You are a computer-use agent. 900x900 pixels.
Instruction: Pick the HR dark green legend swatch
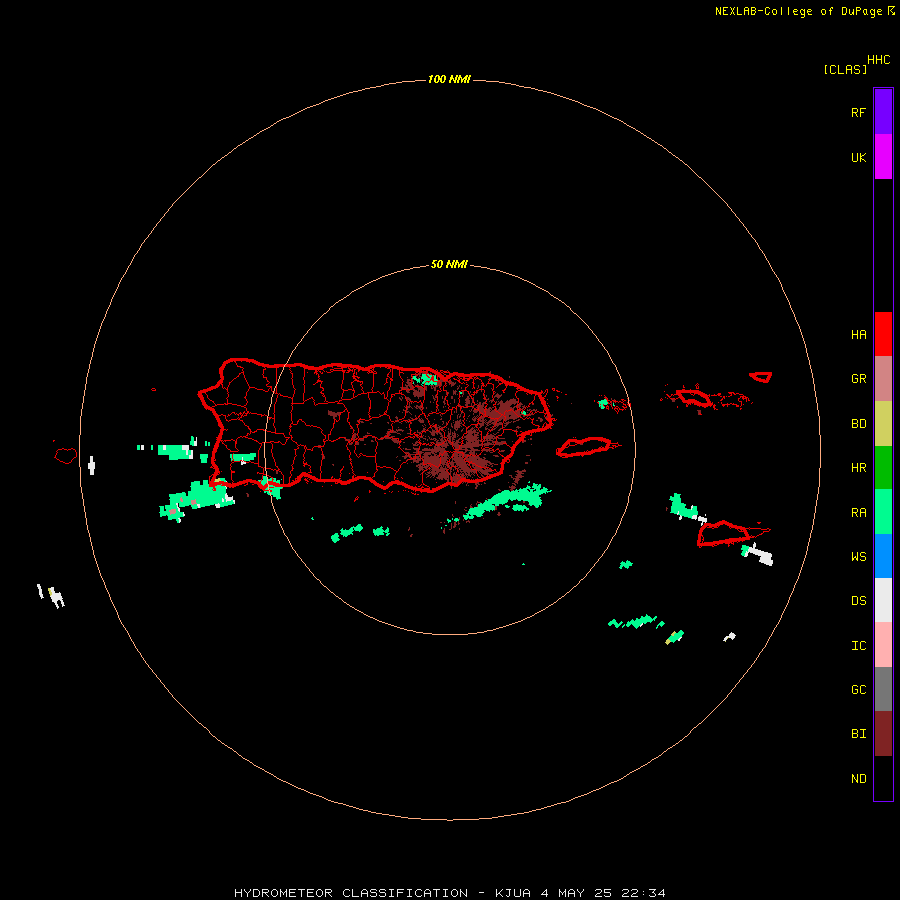(x=883, y=468)
